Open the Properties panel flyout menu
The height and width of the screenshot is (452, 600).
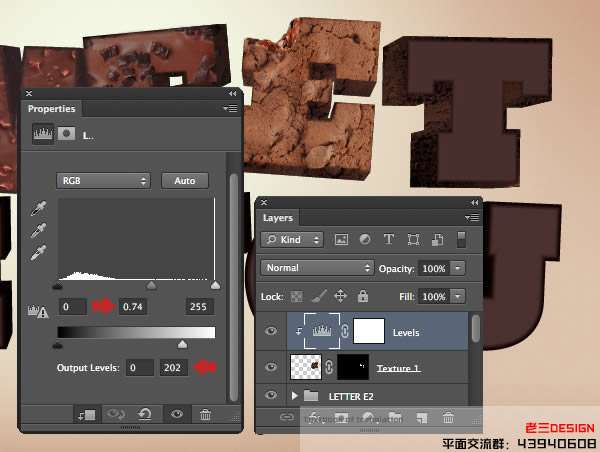[230, 109]
